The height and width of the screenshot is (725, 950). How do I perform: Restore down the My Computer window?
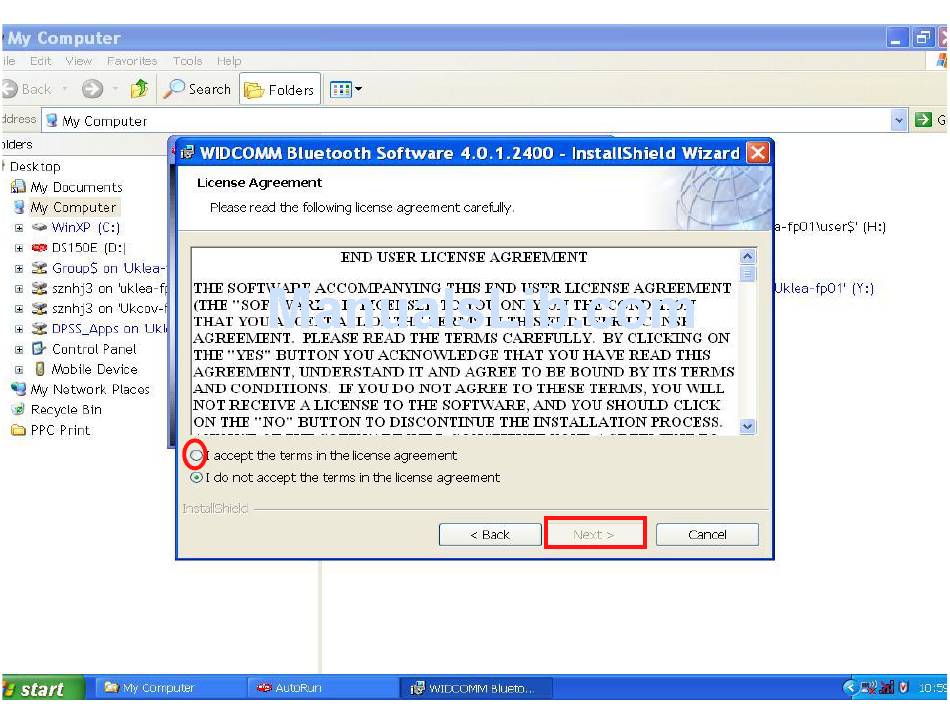923,38
